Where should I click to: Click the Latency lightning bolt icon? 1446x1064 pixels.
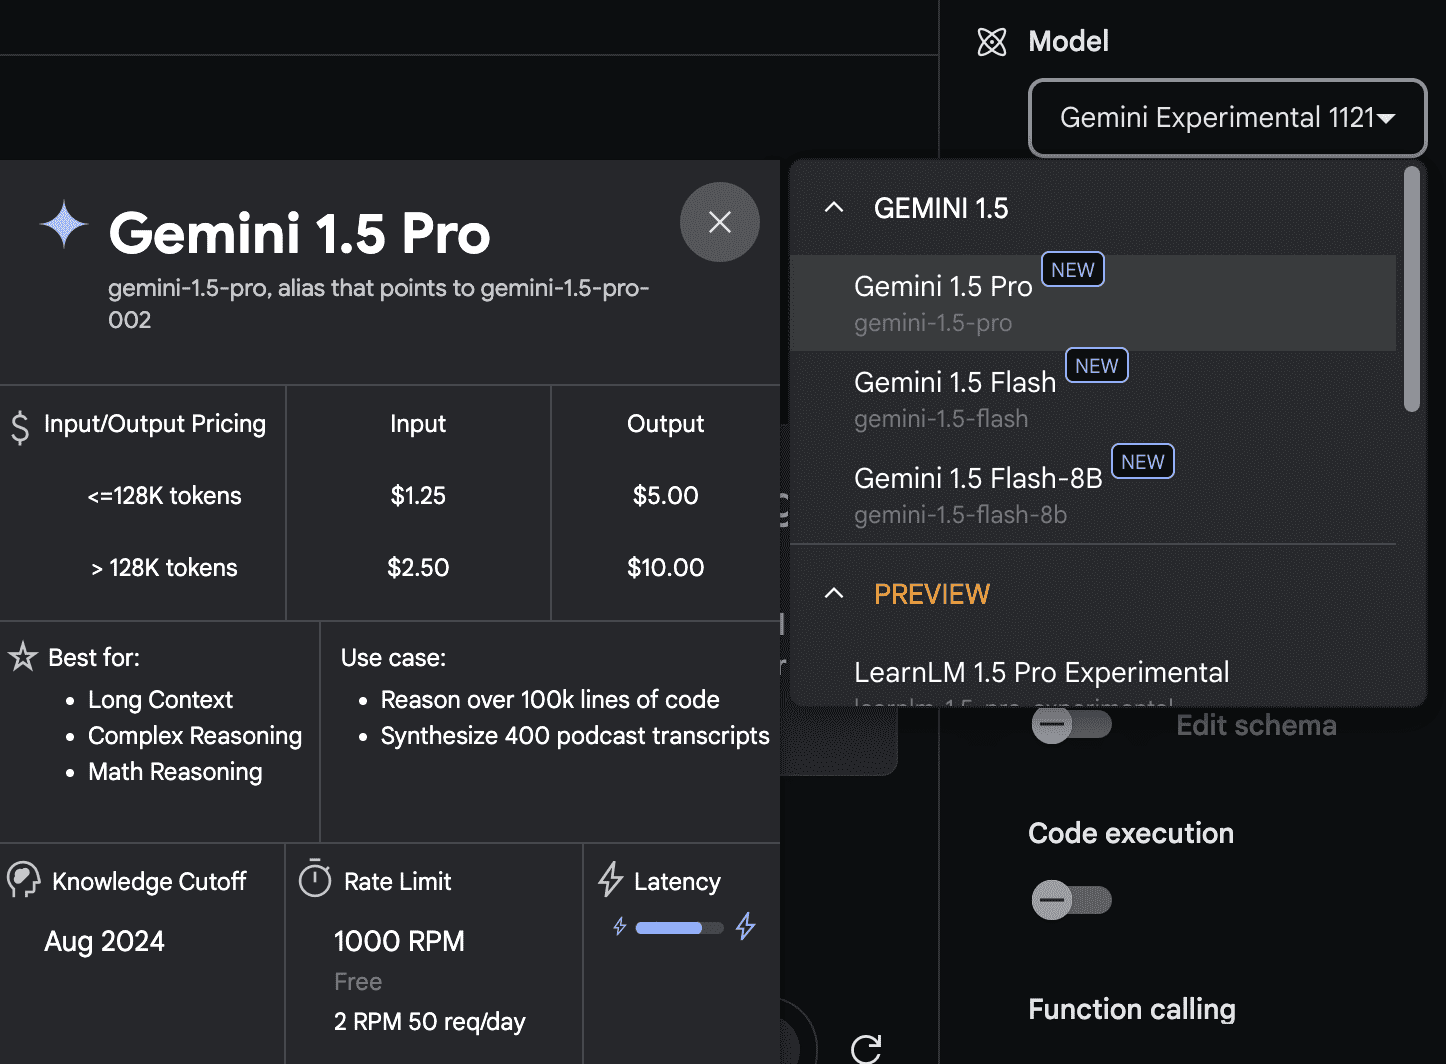click(x=611, y=879)
